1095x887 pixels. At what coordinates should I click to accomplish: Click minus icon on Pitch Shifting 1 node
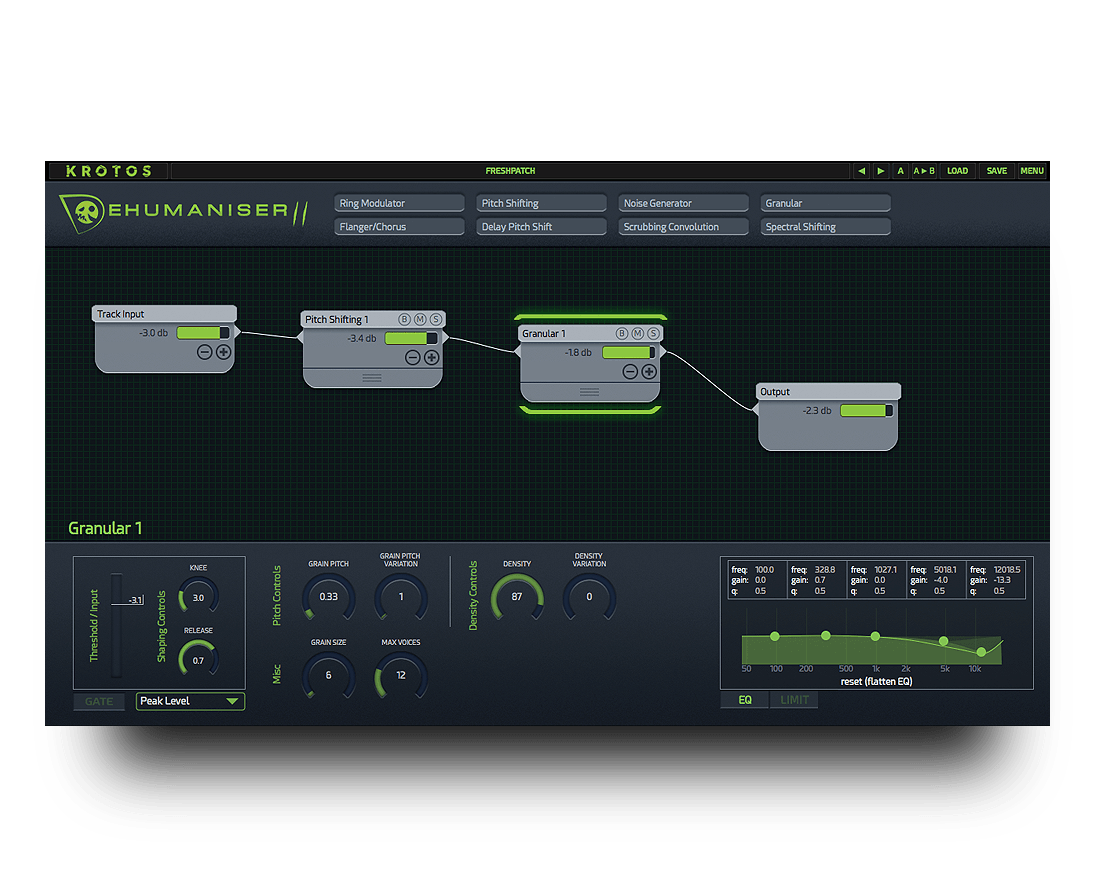pyautogui.click(x=413, y=358)
